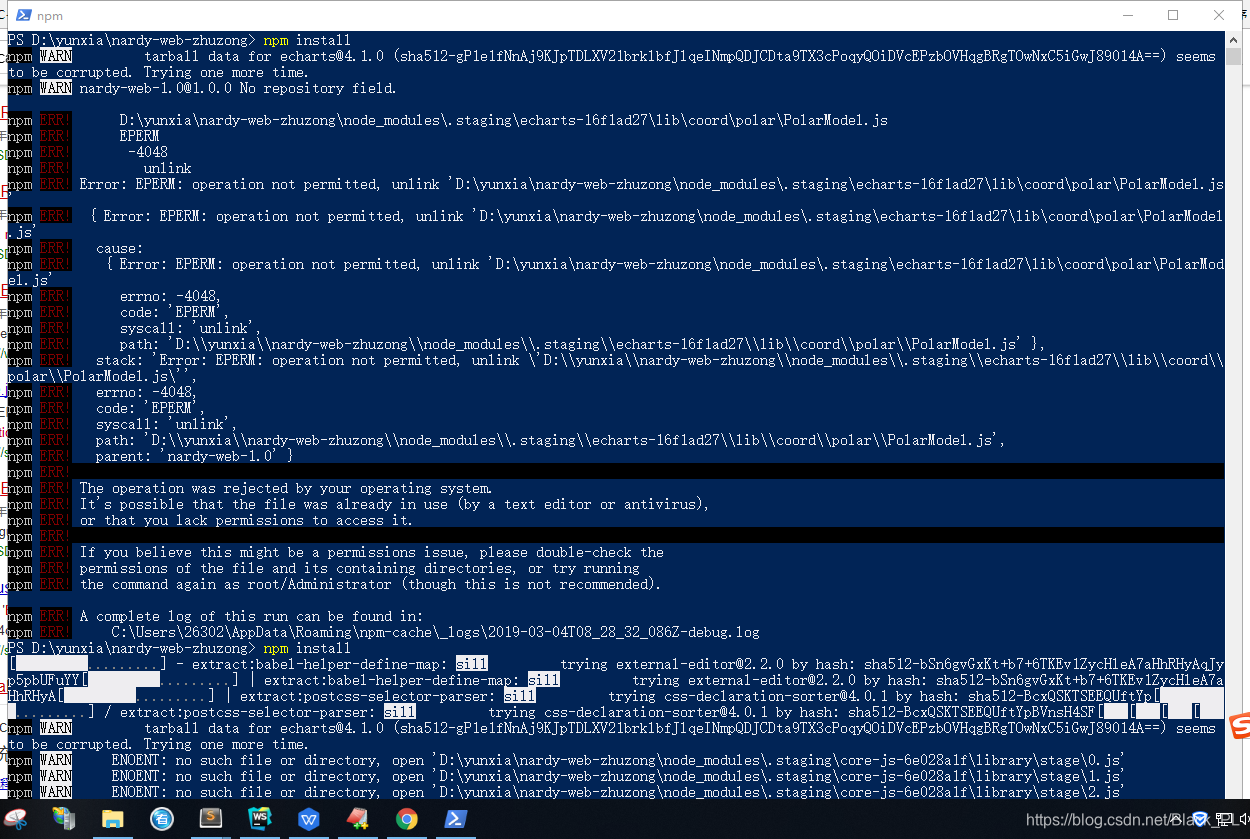The height and width of the screenshot is (839, 1250).
Task: Click the vertical scrollbar of the terminal
Action: 1234,415
